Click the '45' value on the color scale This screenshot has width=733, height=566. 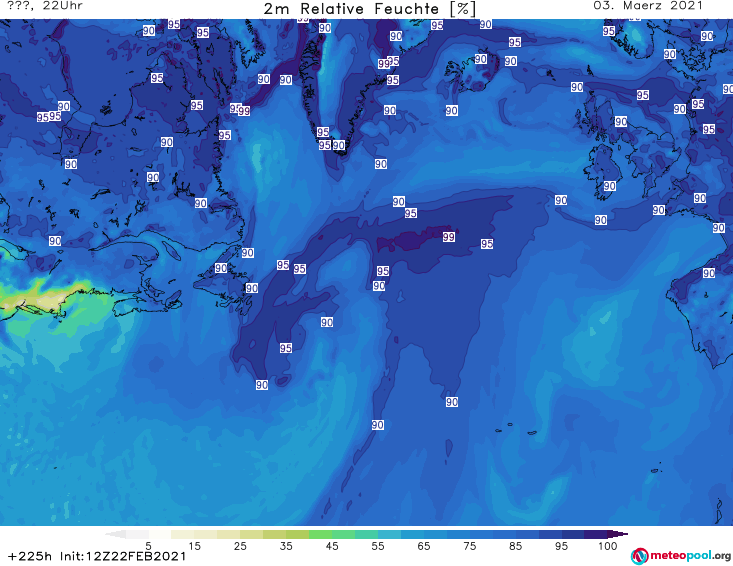point(332,546)
